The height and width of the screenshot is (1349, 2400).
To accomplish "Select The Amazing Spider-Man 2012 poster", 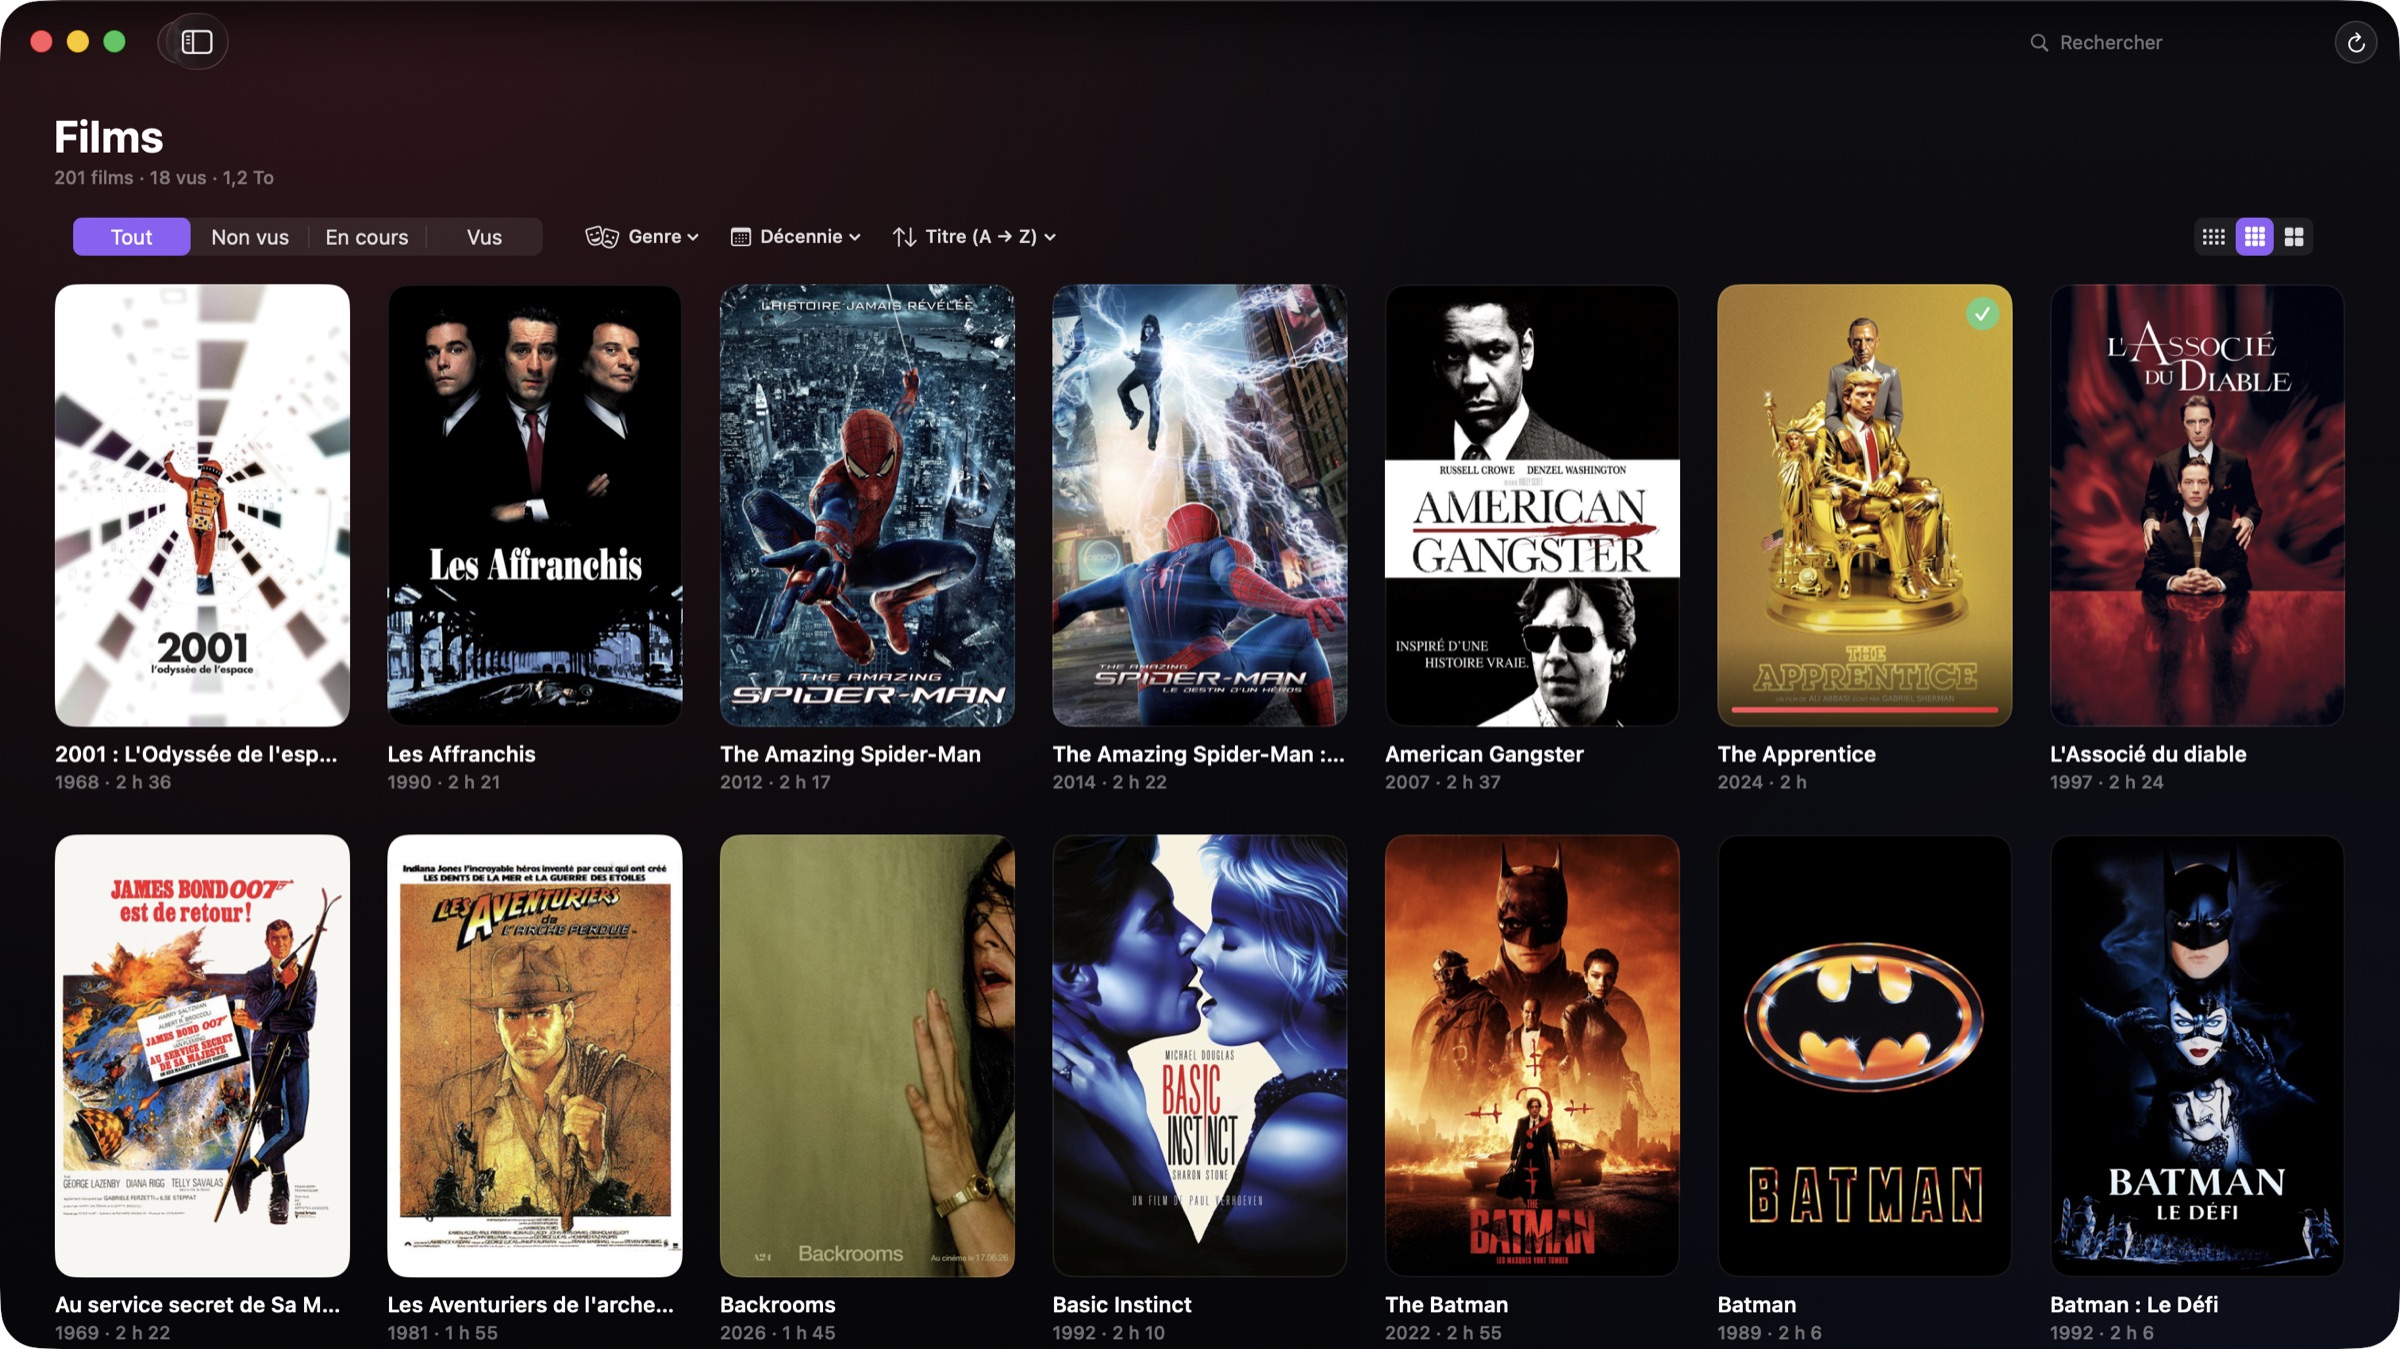I will point(867,505).
